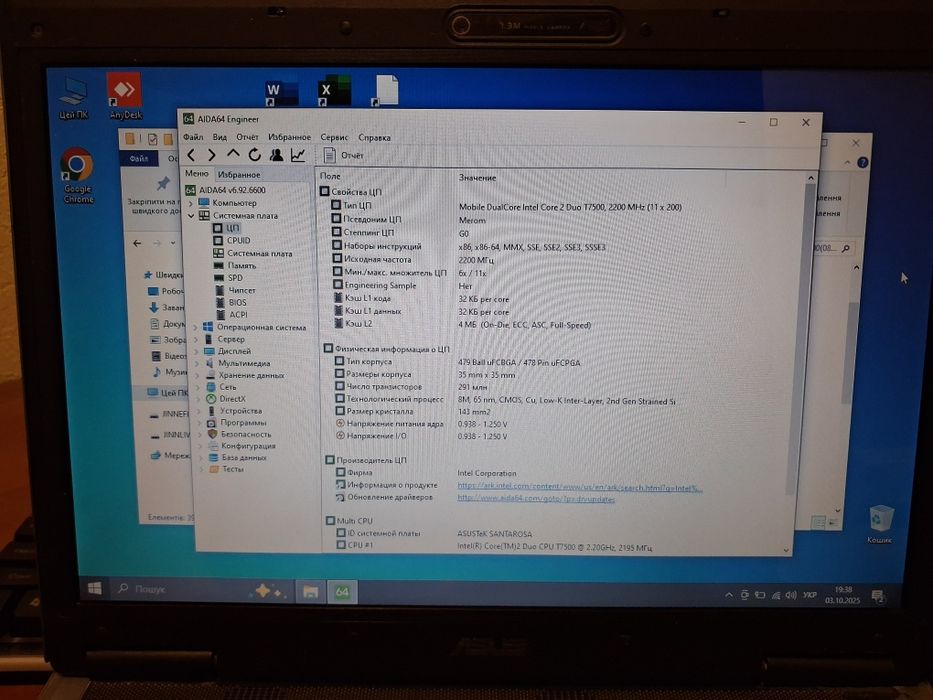The width and height of the screenshot is (933, 700).
Task: Open the Избранное menu in the menu bar
Action: pyautogui.click(x=289, y=137)
